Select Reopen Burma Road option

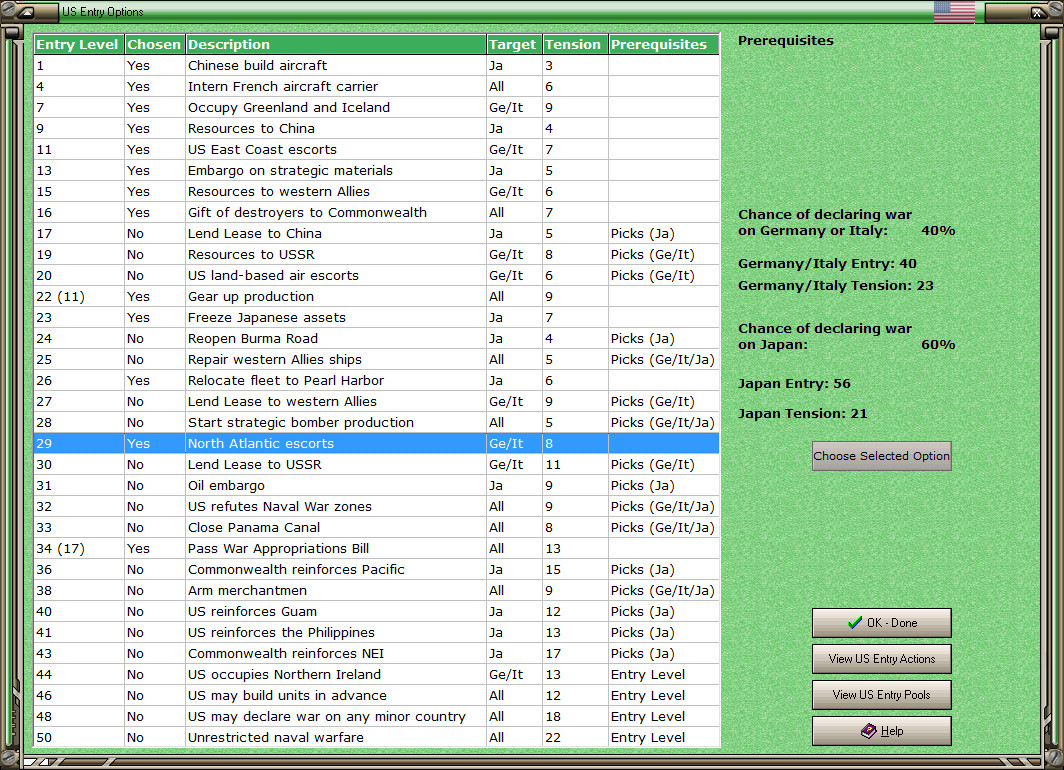[377, 339]
